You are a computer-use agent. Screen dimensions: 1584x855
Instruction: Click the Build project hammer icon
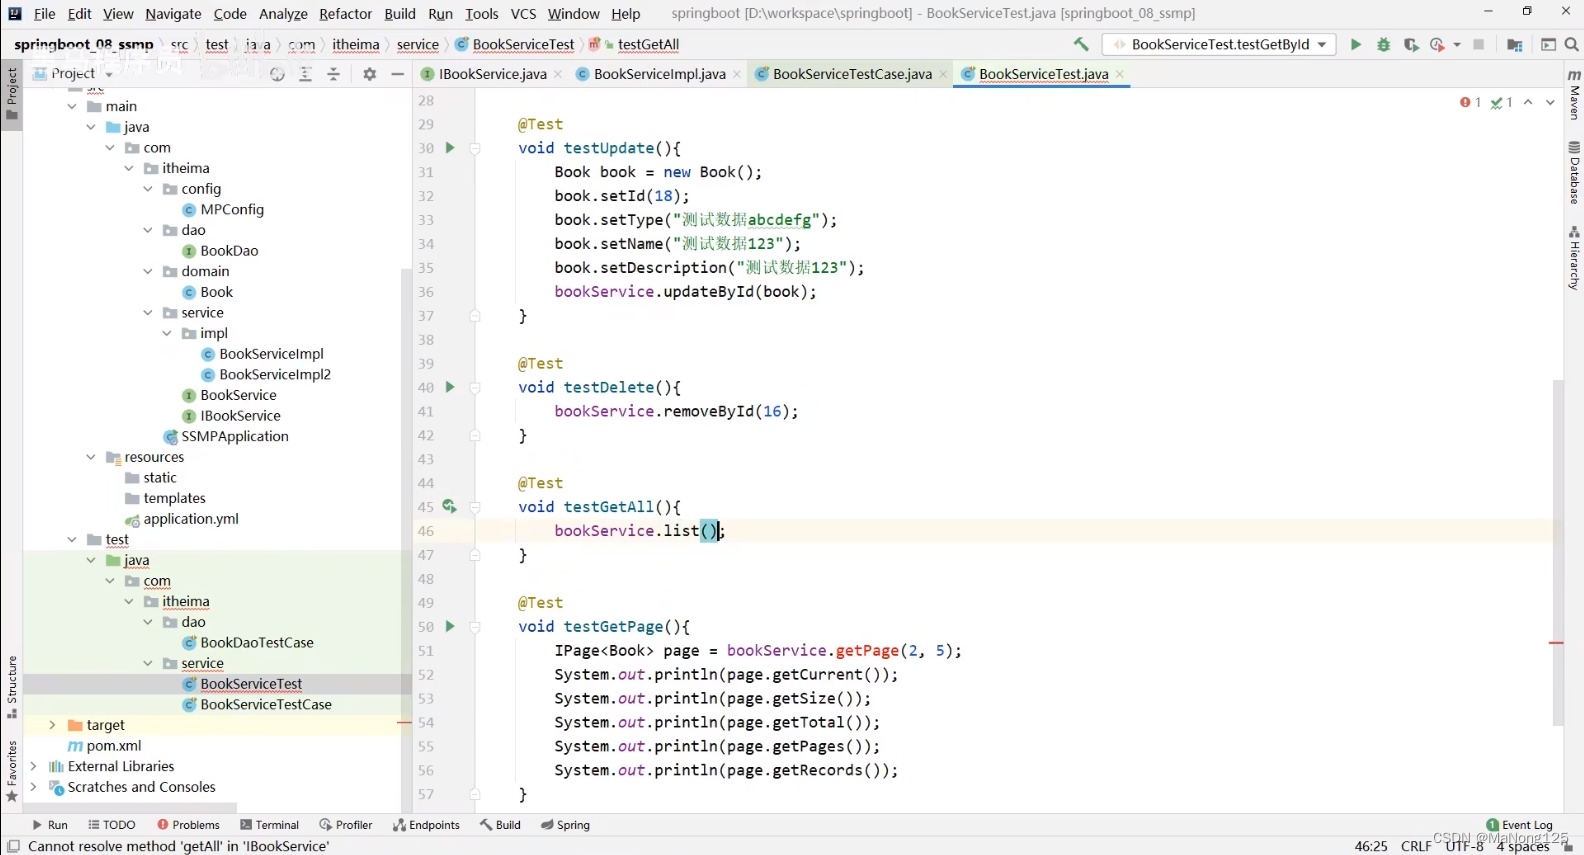click(x=1081, y=44)
